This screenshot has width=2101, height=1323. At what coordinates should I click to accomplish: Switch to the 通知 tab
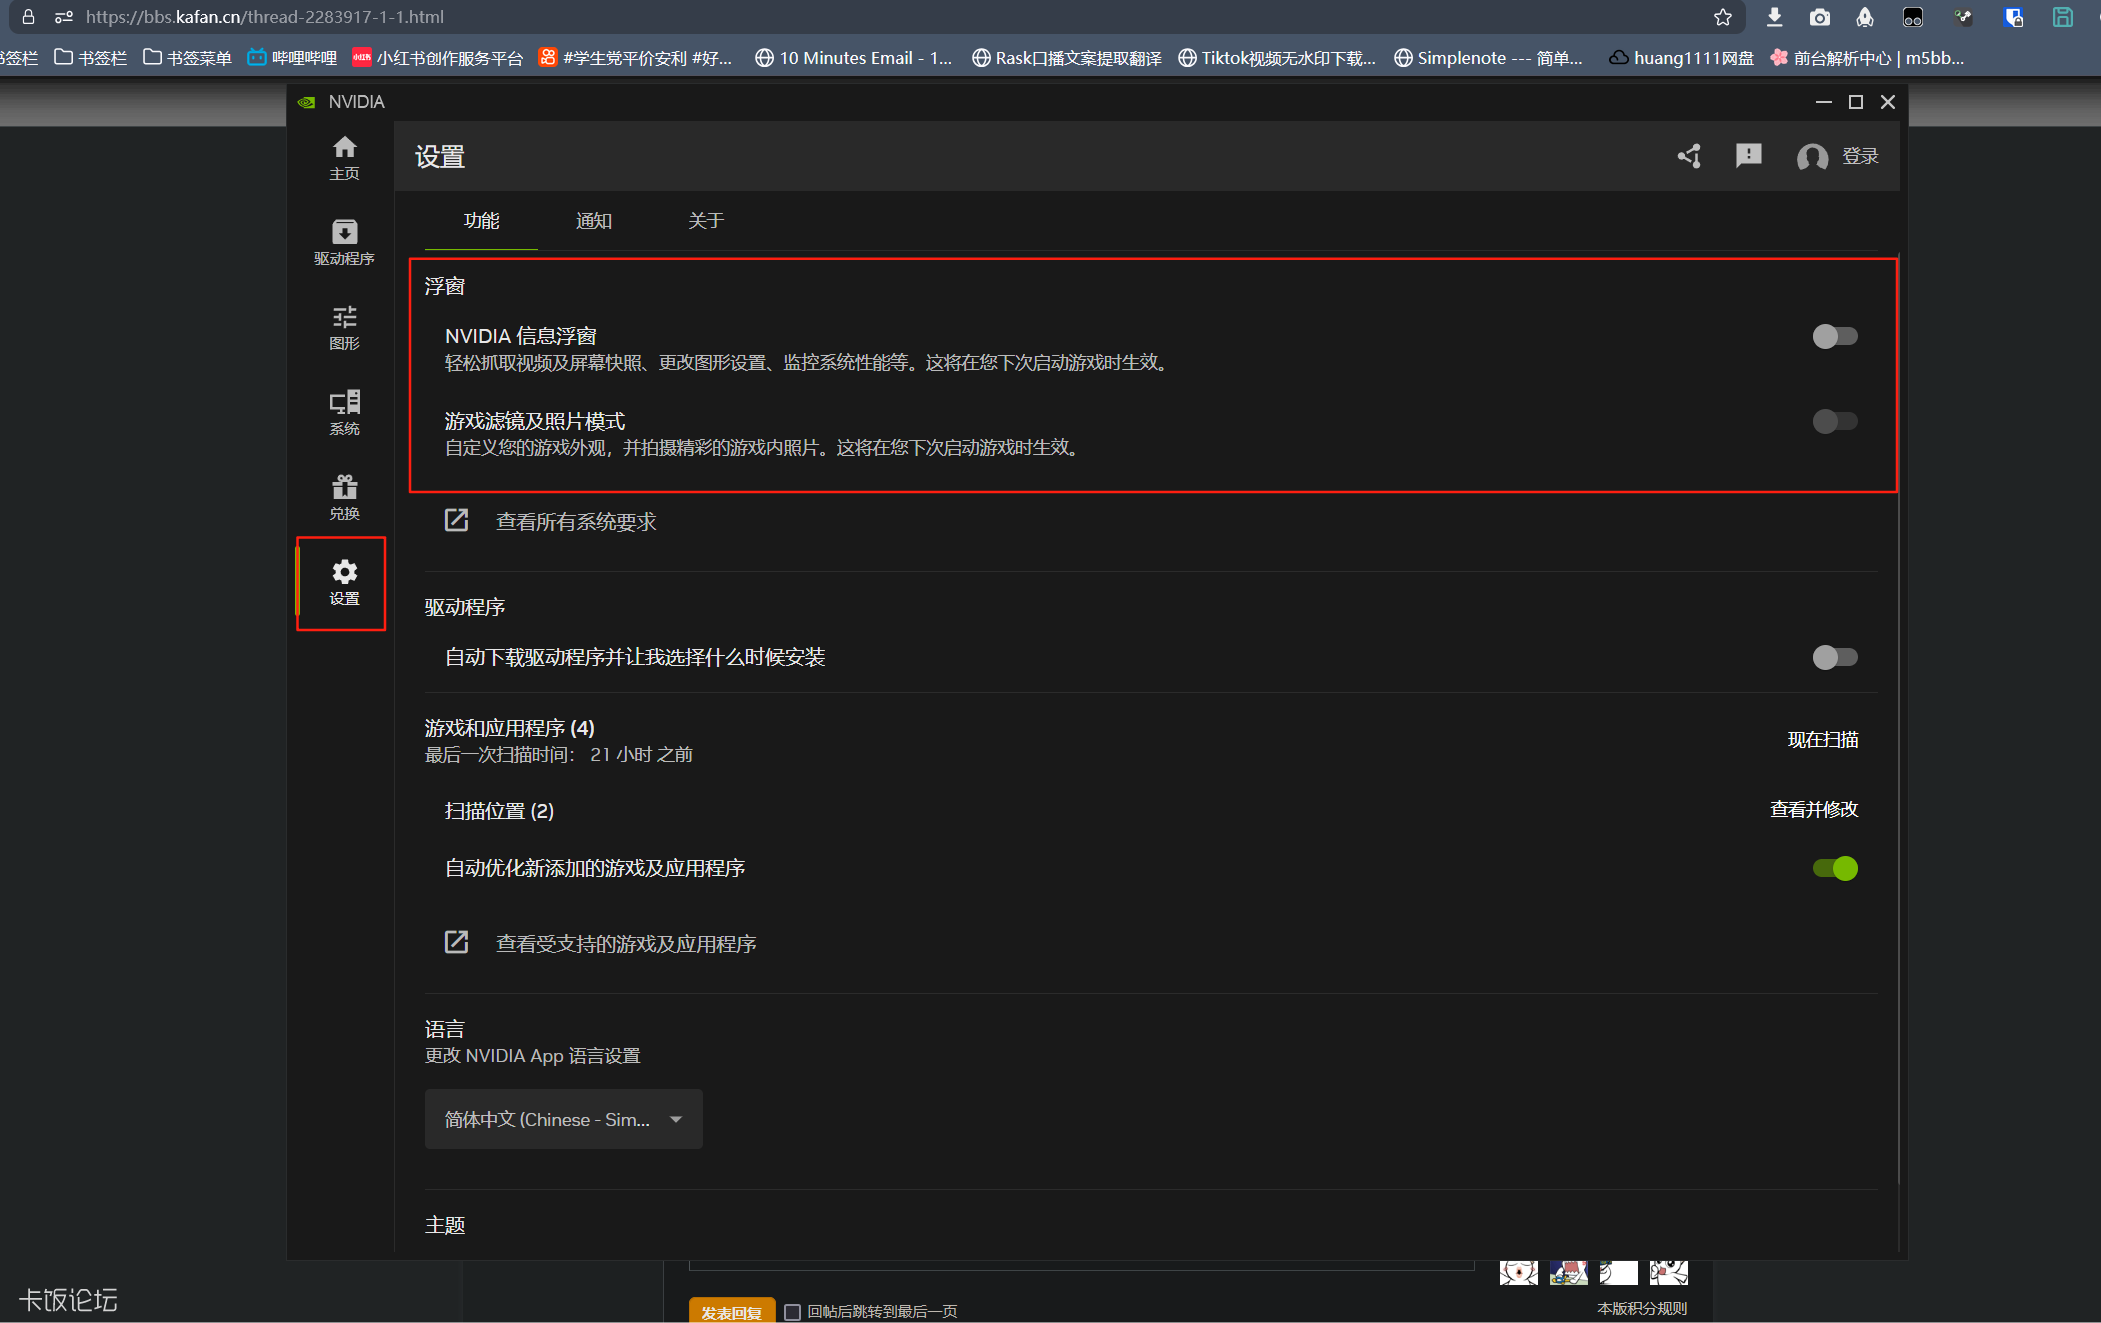(x=594, y=221)
